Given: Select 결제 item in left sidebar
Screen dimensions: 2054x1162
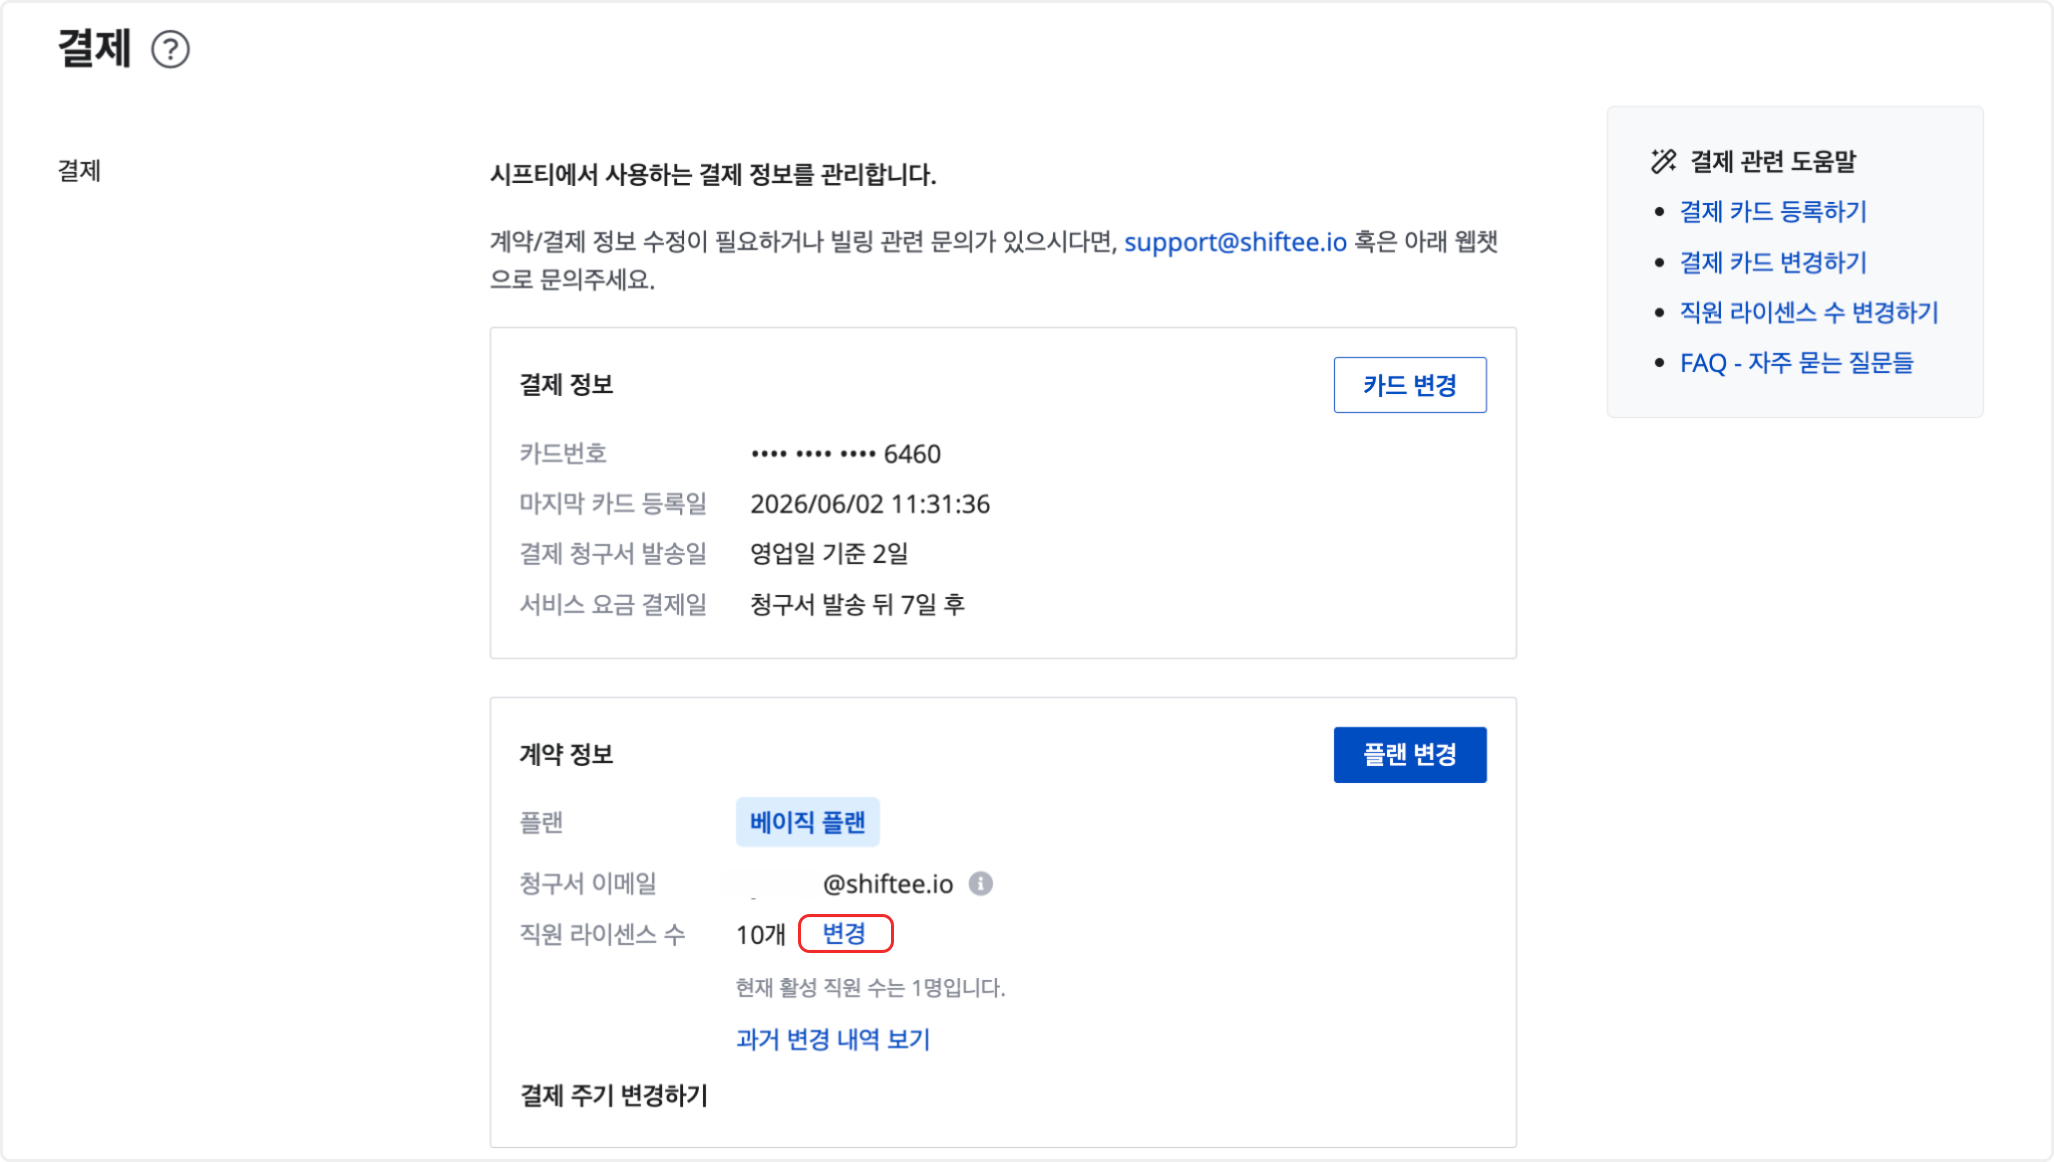Looking at the screenshot, I should coord(80,171).
